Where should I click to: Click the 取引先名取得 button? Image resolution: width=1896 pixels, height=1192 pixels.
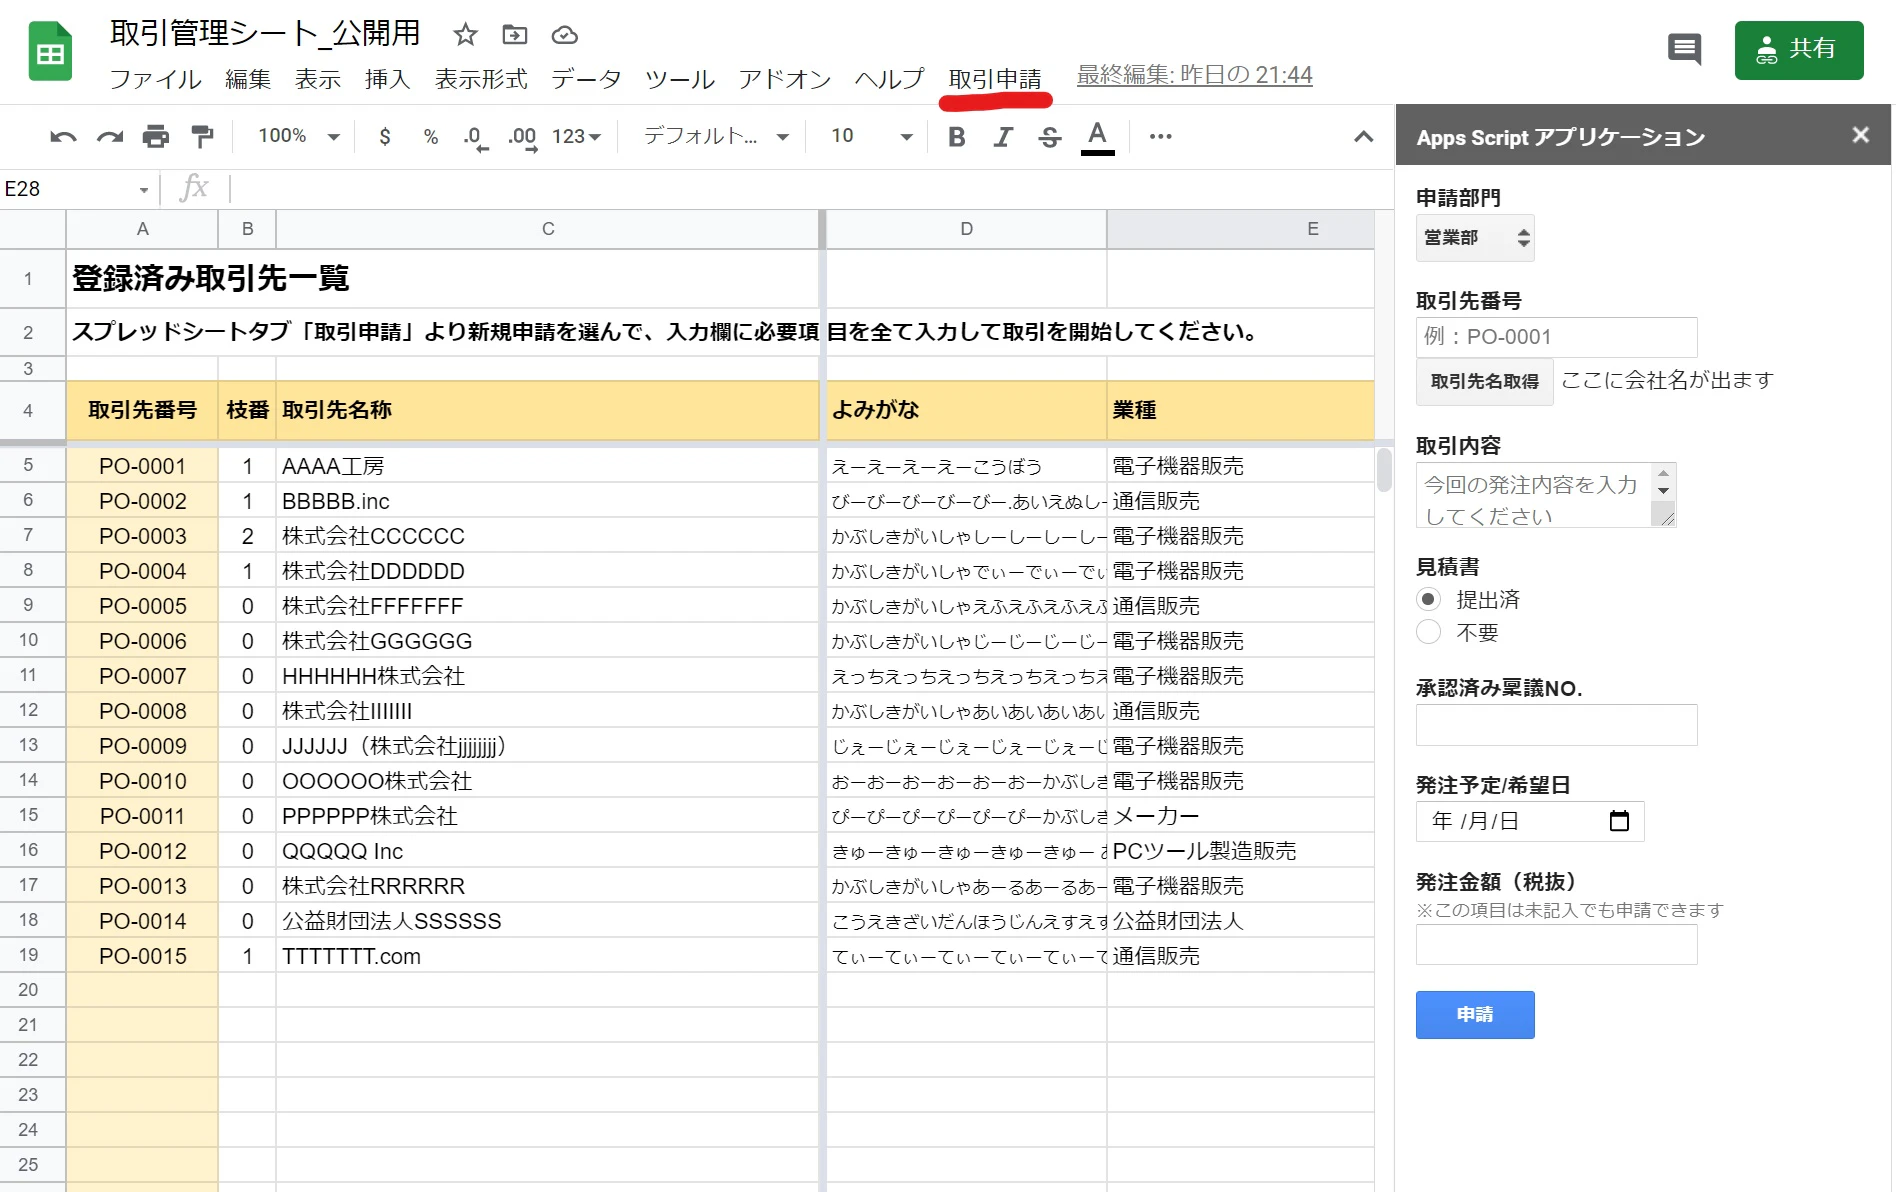tap(1484, 381)
